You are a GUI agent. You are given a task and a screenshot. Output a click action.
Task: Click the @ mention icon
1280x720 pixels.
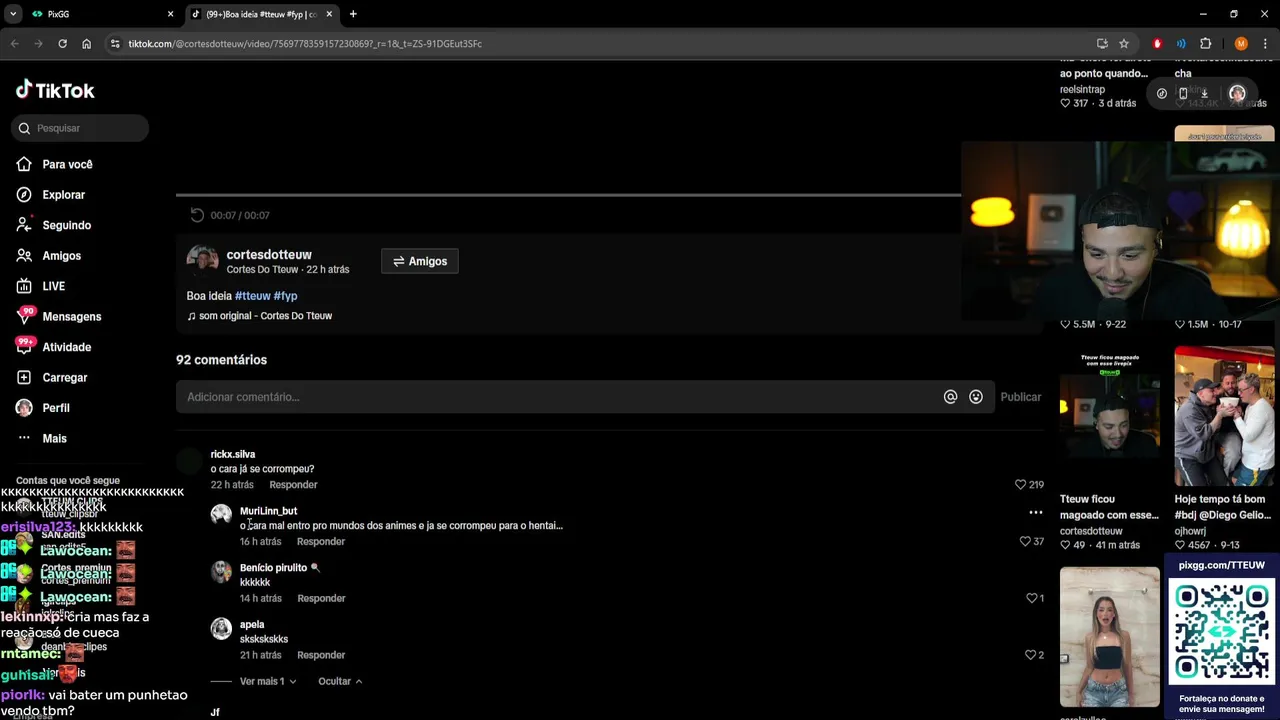950,397
